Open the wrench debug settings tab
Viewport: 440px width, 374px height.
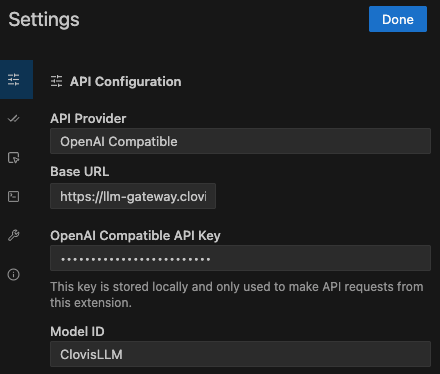tap(14, 235)
